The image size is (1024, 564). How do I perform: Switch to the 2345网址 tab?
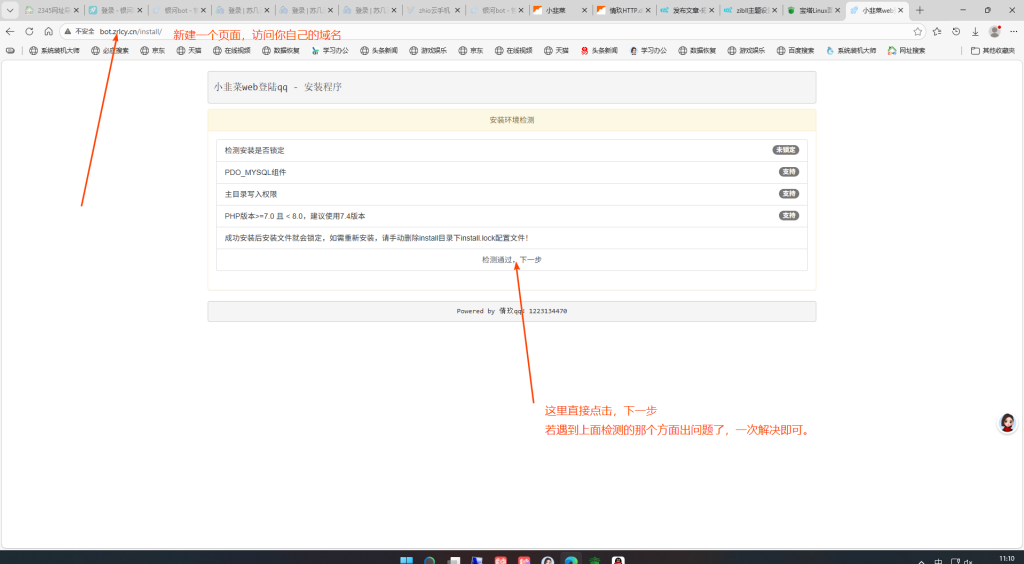coord(50,10)
